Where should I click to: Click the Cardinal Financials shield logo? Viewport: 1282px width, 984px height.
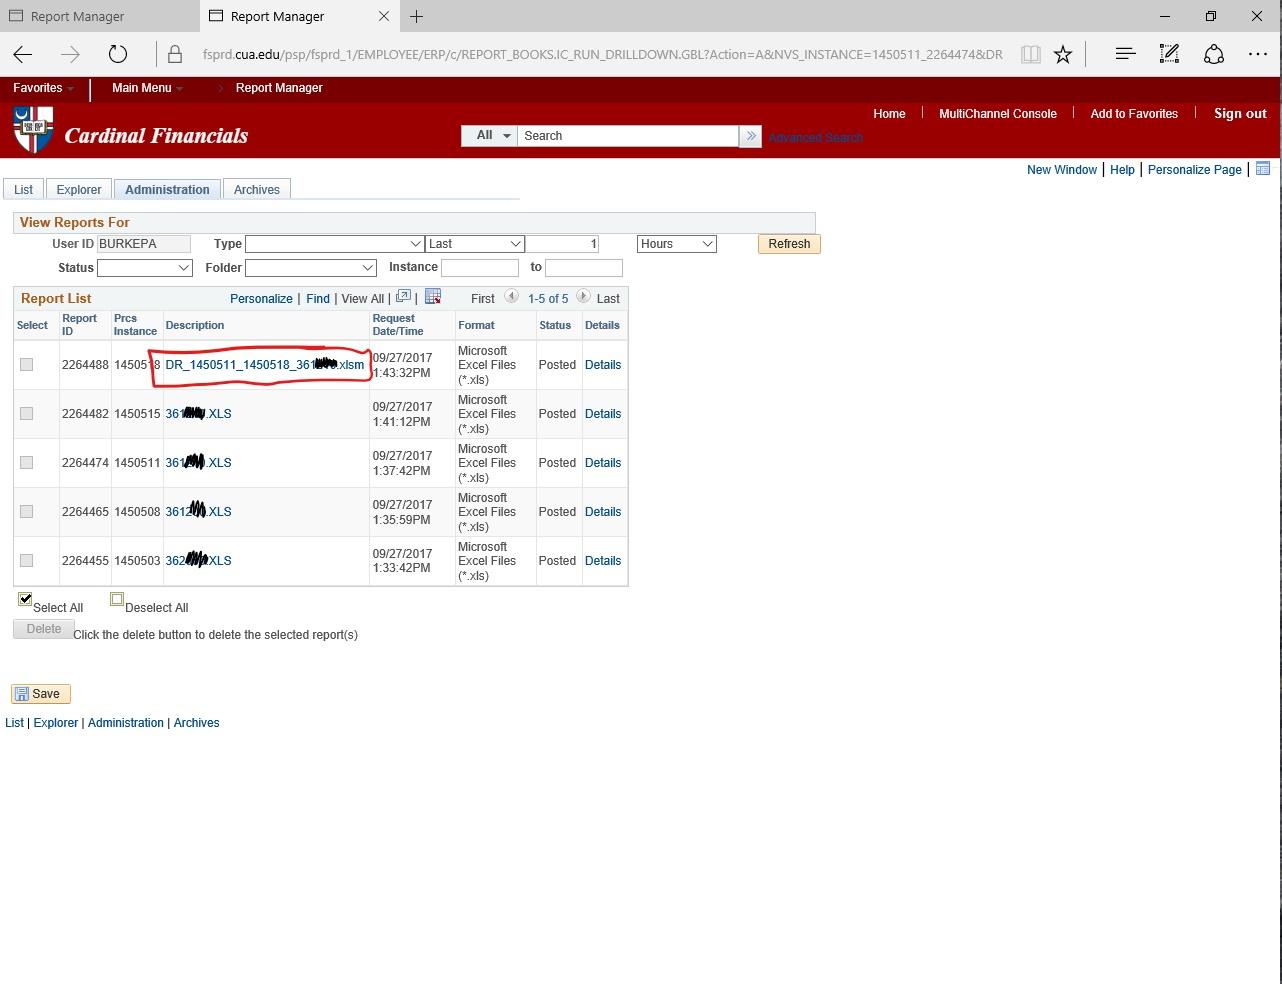pyautogui.click(x=33, y=130)
